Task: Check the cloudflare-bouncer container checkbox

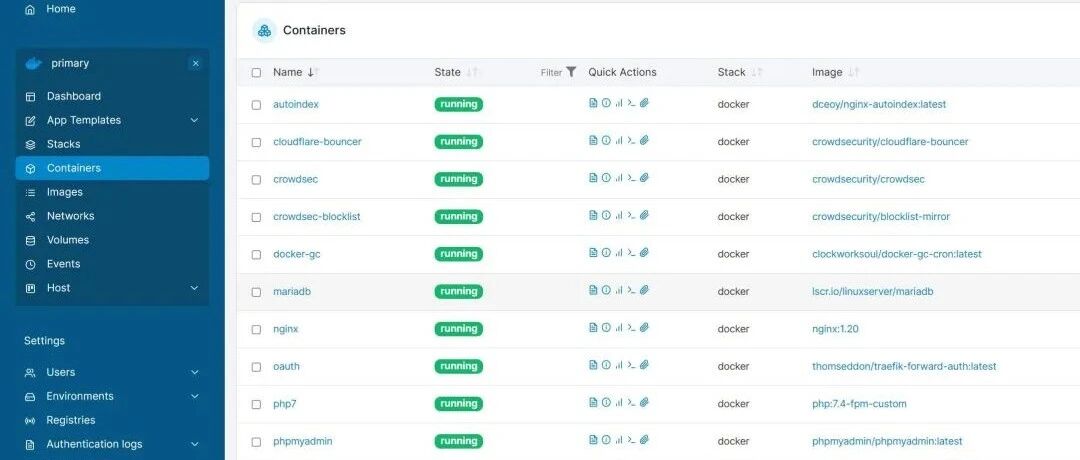Action: pyautogui.click(x=256, y=143)
